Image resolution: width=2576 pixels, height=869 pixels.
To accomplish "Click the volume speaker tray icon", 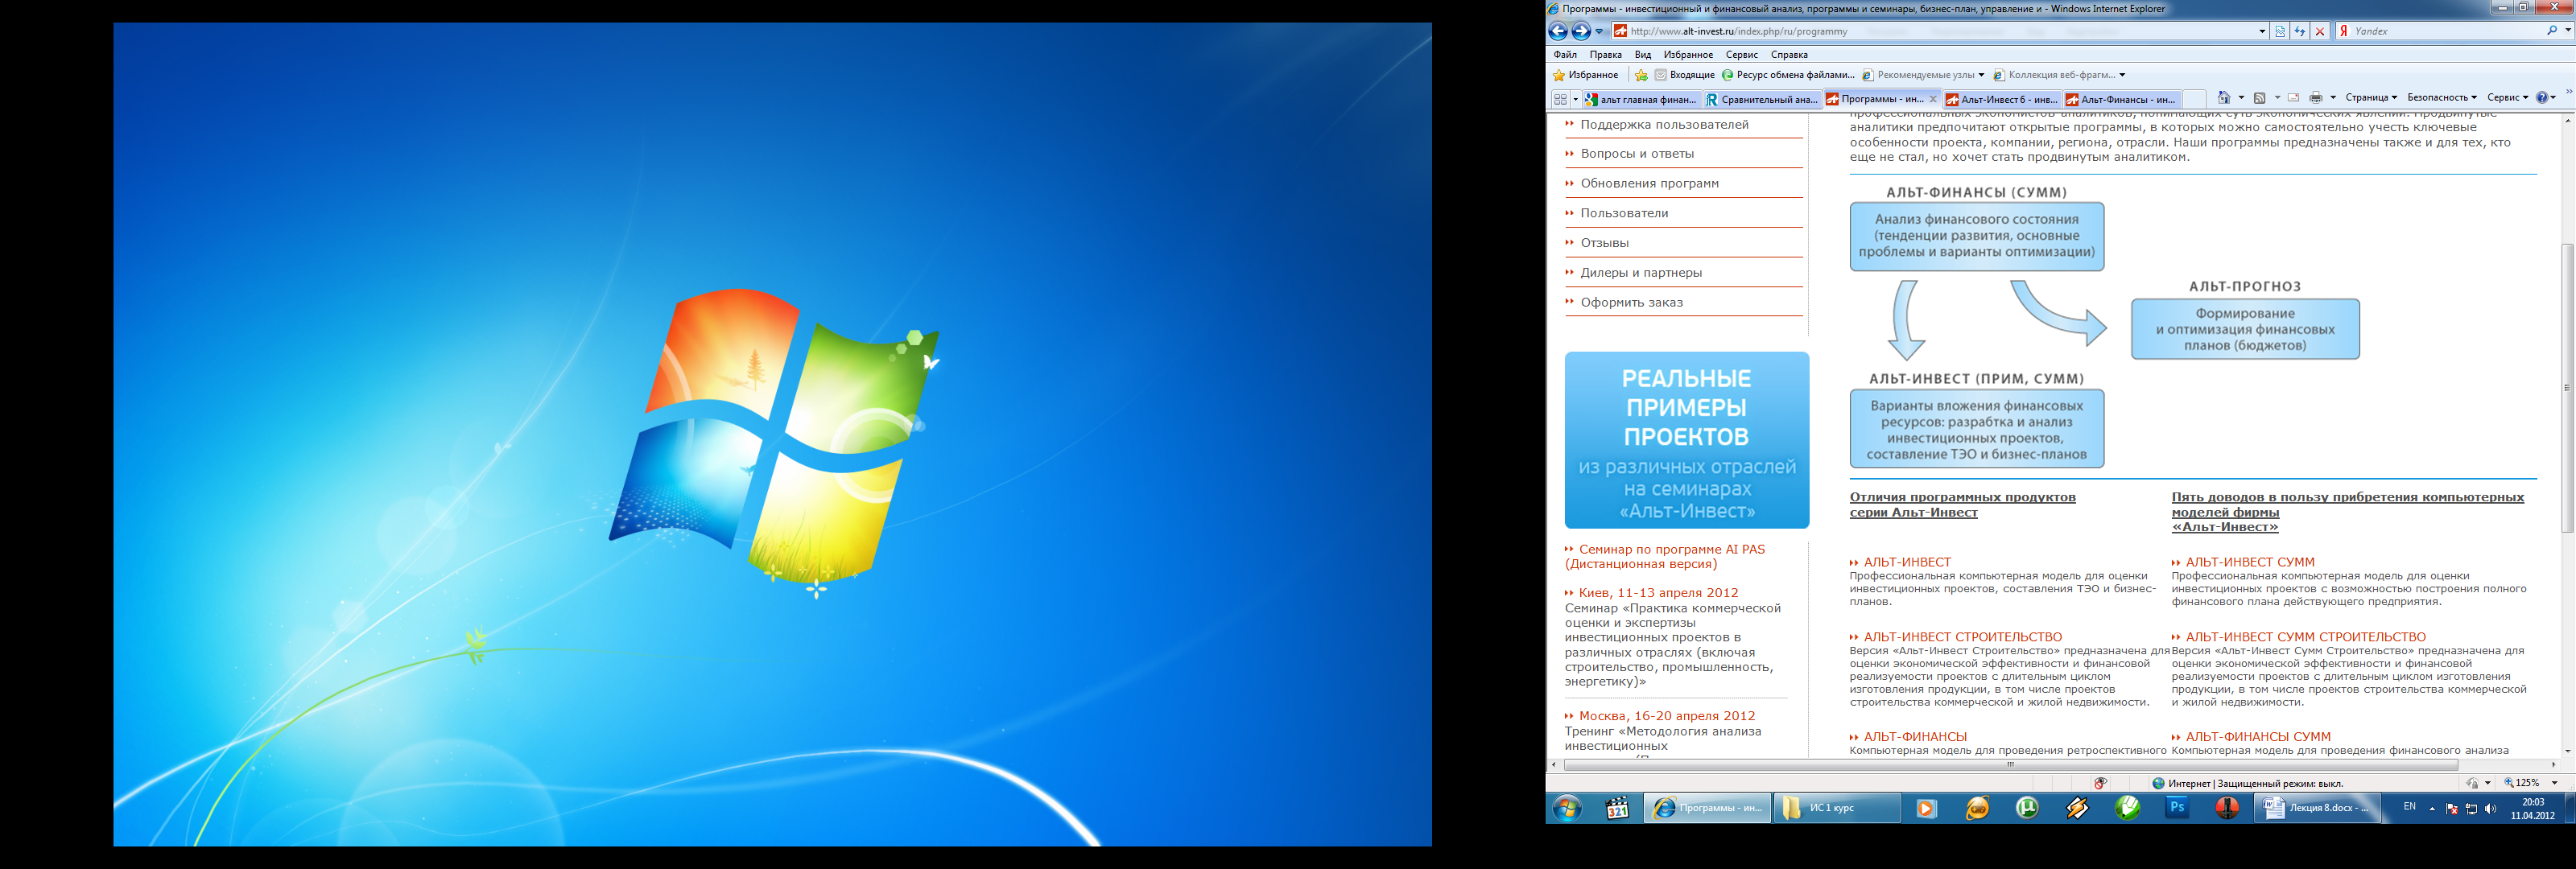I will pos(2491,809).
